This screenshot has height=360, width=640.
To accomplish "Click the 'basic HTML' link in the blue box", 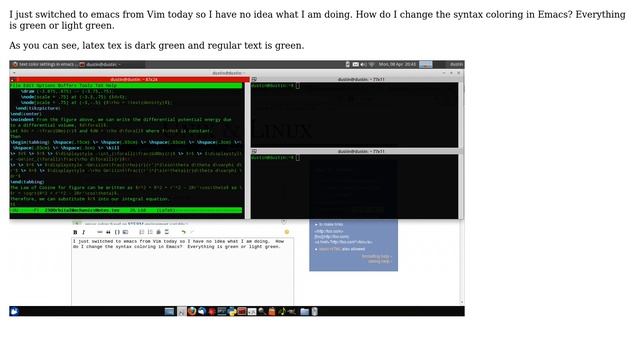I will (329, 249).
